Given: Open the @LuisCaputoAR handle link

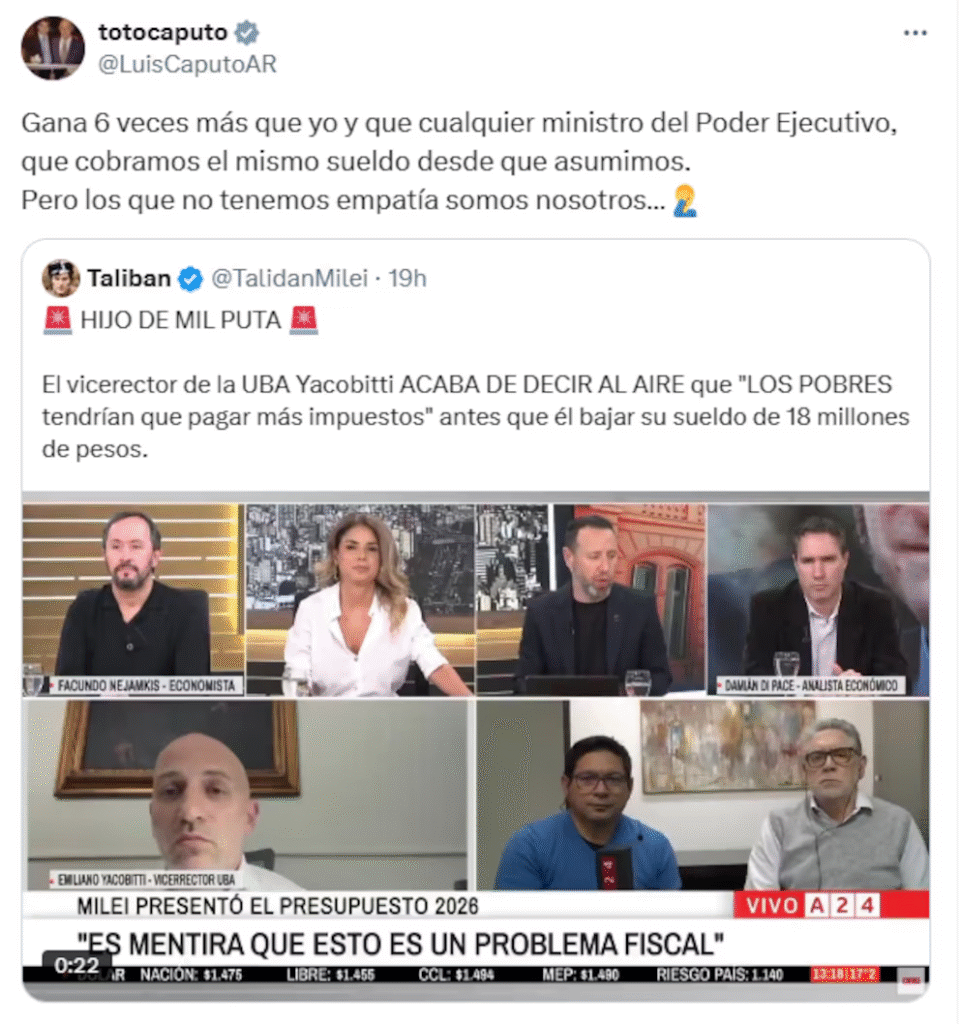Looking at the screenshot, I should pyautogui.click(x=187, y=64).
